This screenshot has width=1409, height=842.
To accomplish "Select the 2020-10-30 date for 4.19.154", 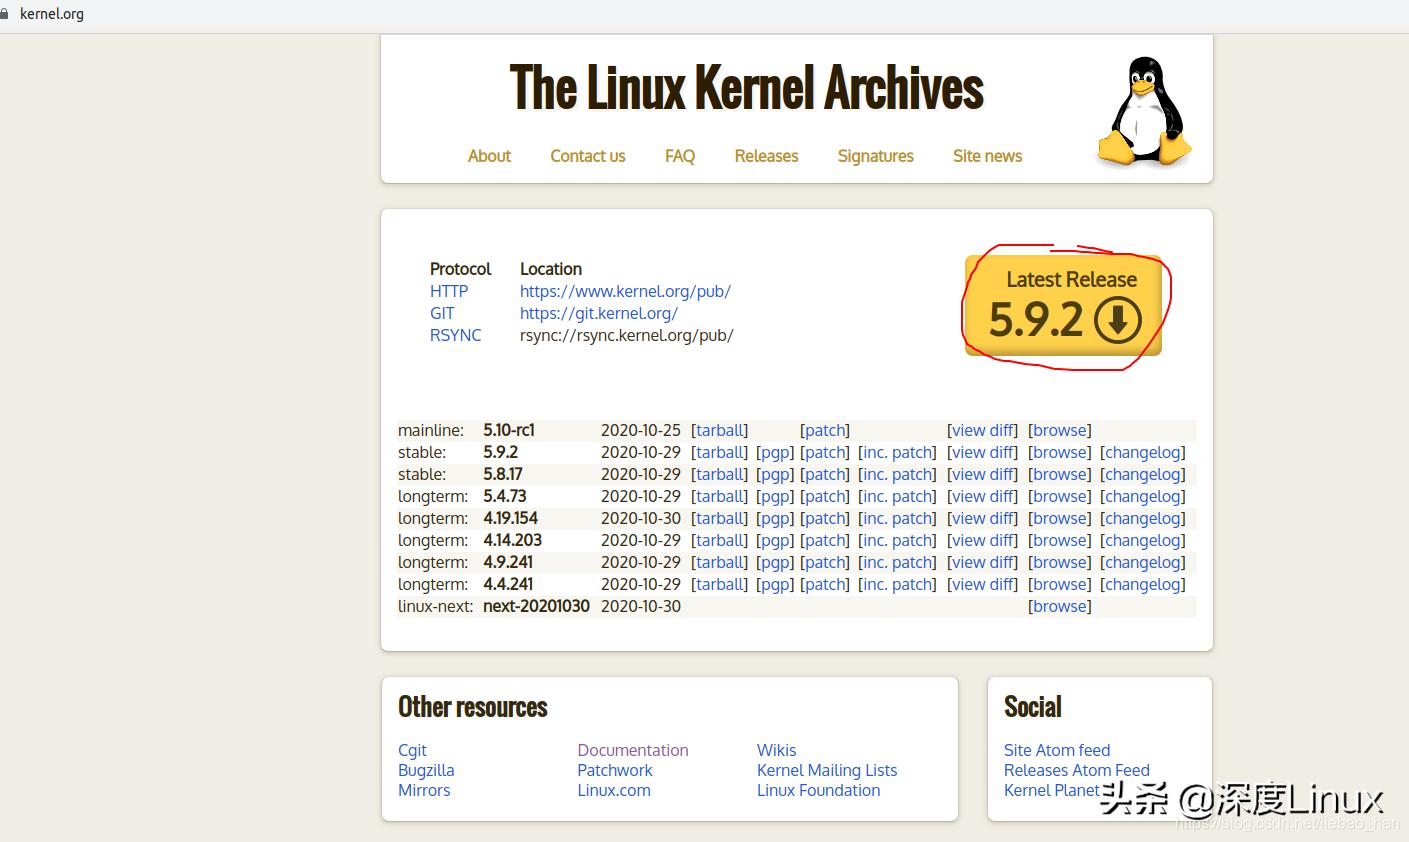I will click(x=641, y=518).
